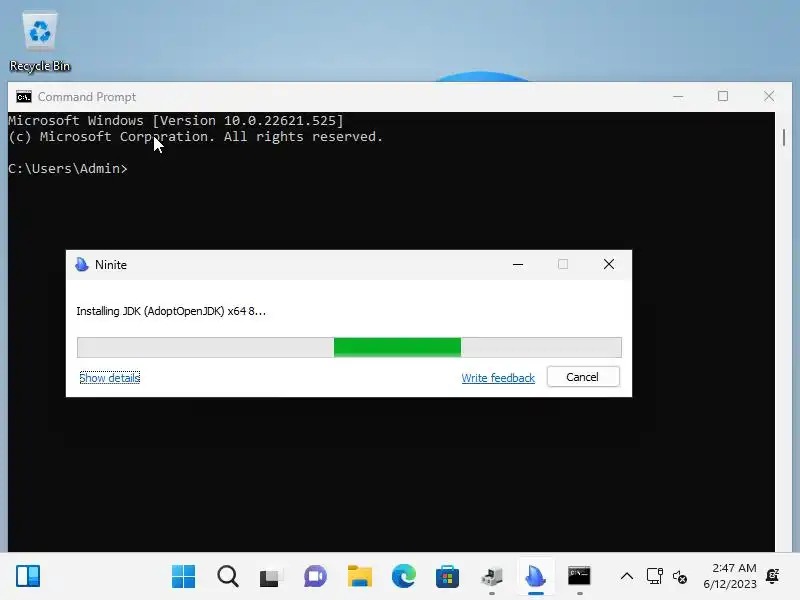The height and width of the screenshot is (600, 800).
Task: Switch to Ninite on the taskbar
Action: (x=536, y=577)
